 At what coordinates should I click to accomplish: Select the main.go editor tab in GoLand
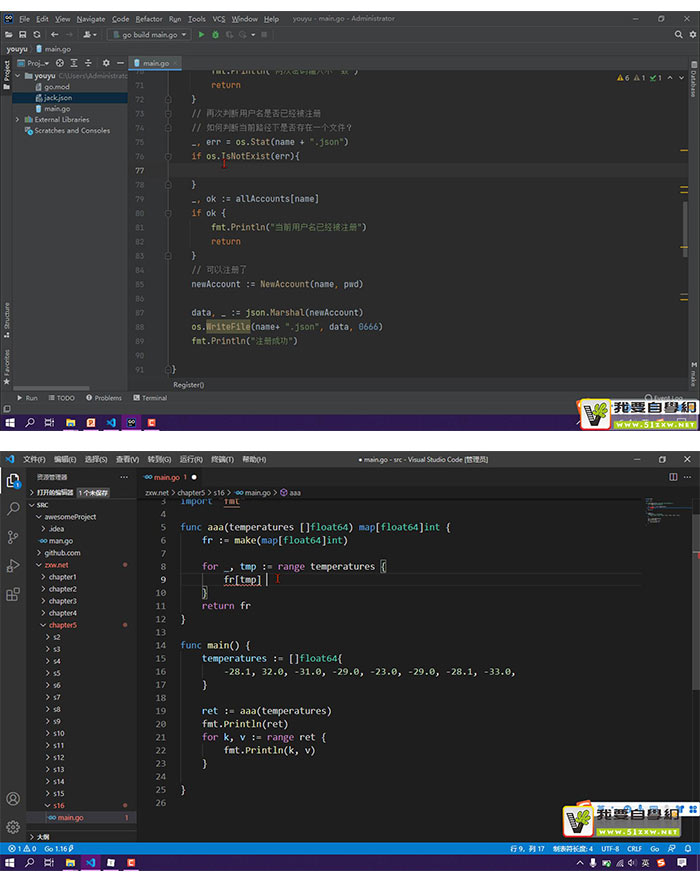155,63
